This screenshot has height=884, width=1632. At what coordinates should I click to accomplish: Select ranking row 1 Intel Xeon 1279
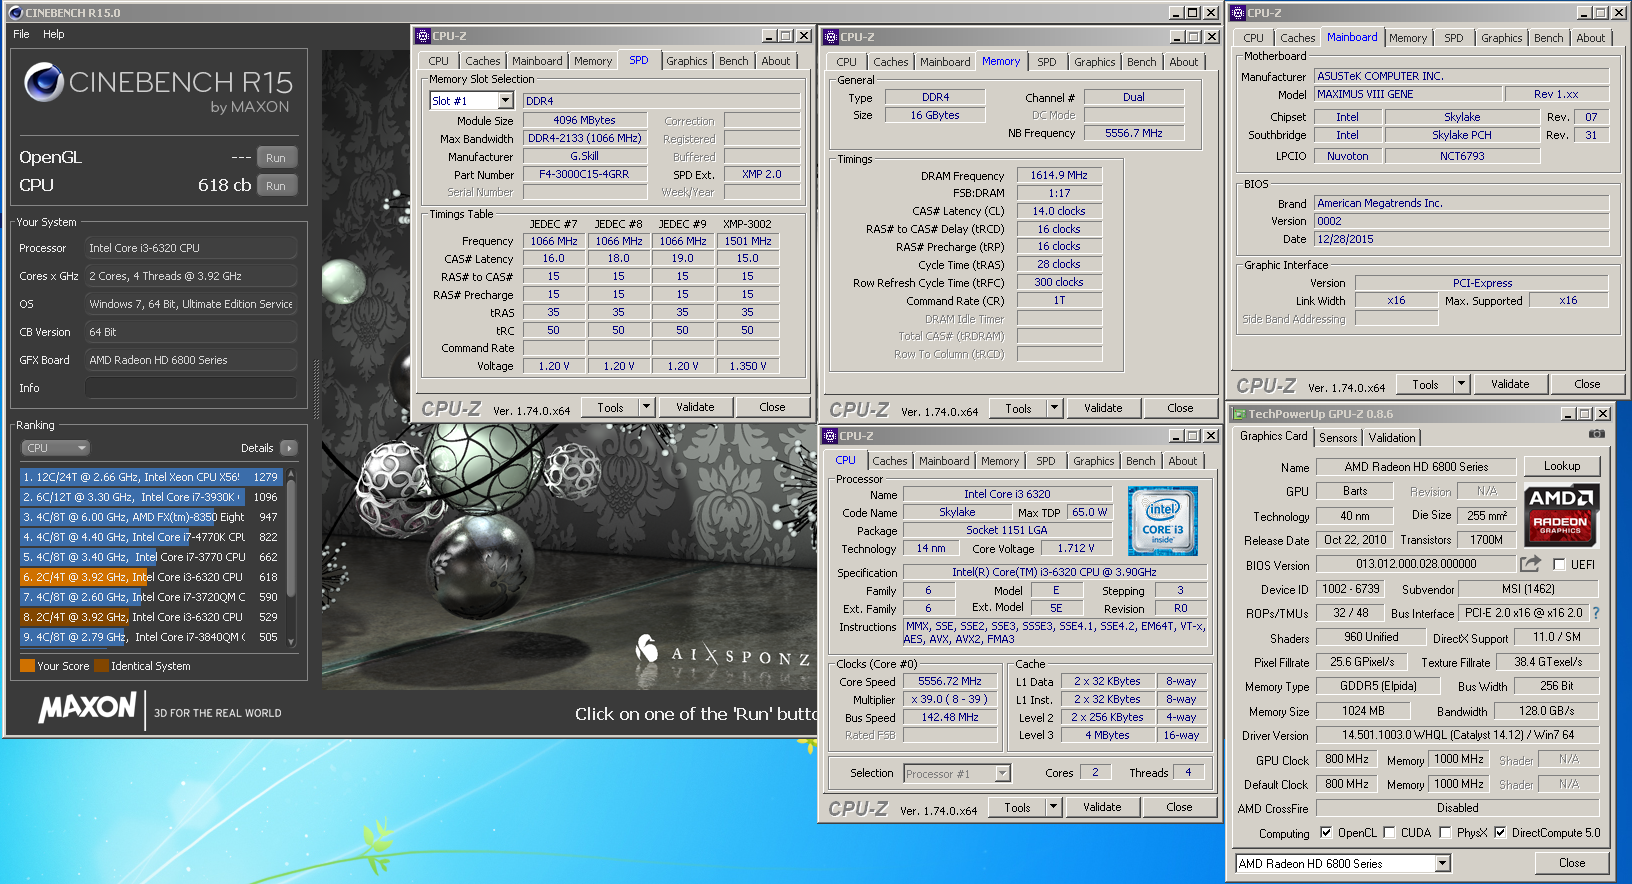pyautogui.click(x=151, y=477)
